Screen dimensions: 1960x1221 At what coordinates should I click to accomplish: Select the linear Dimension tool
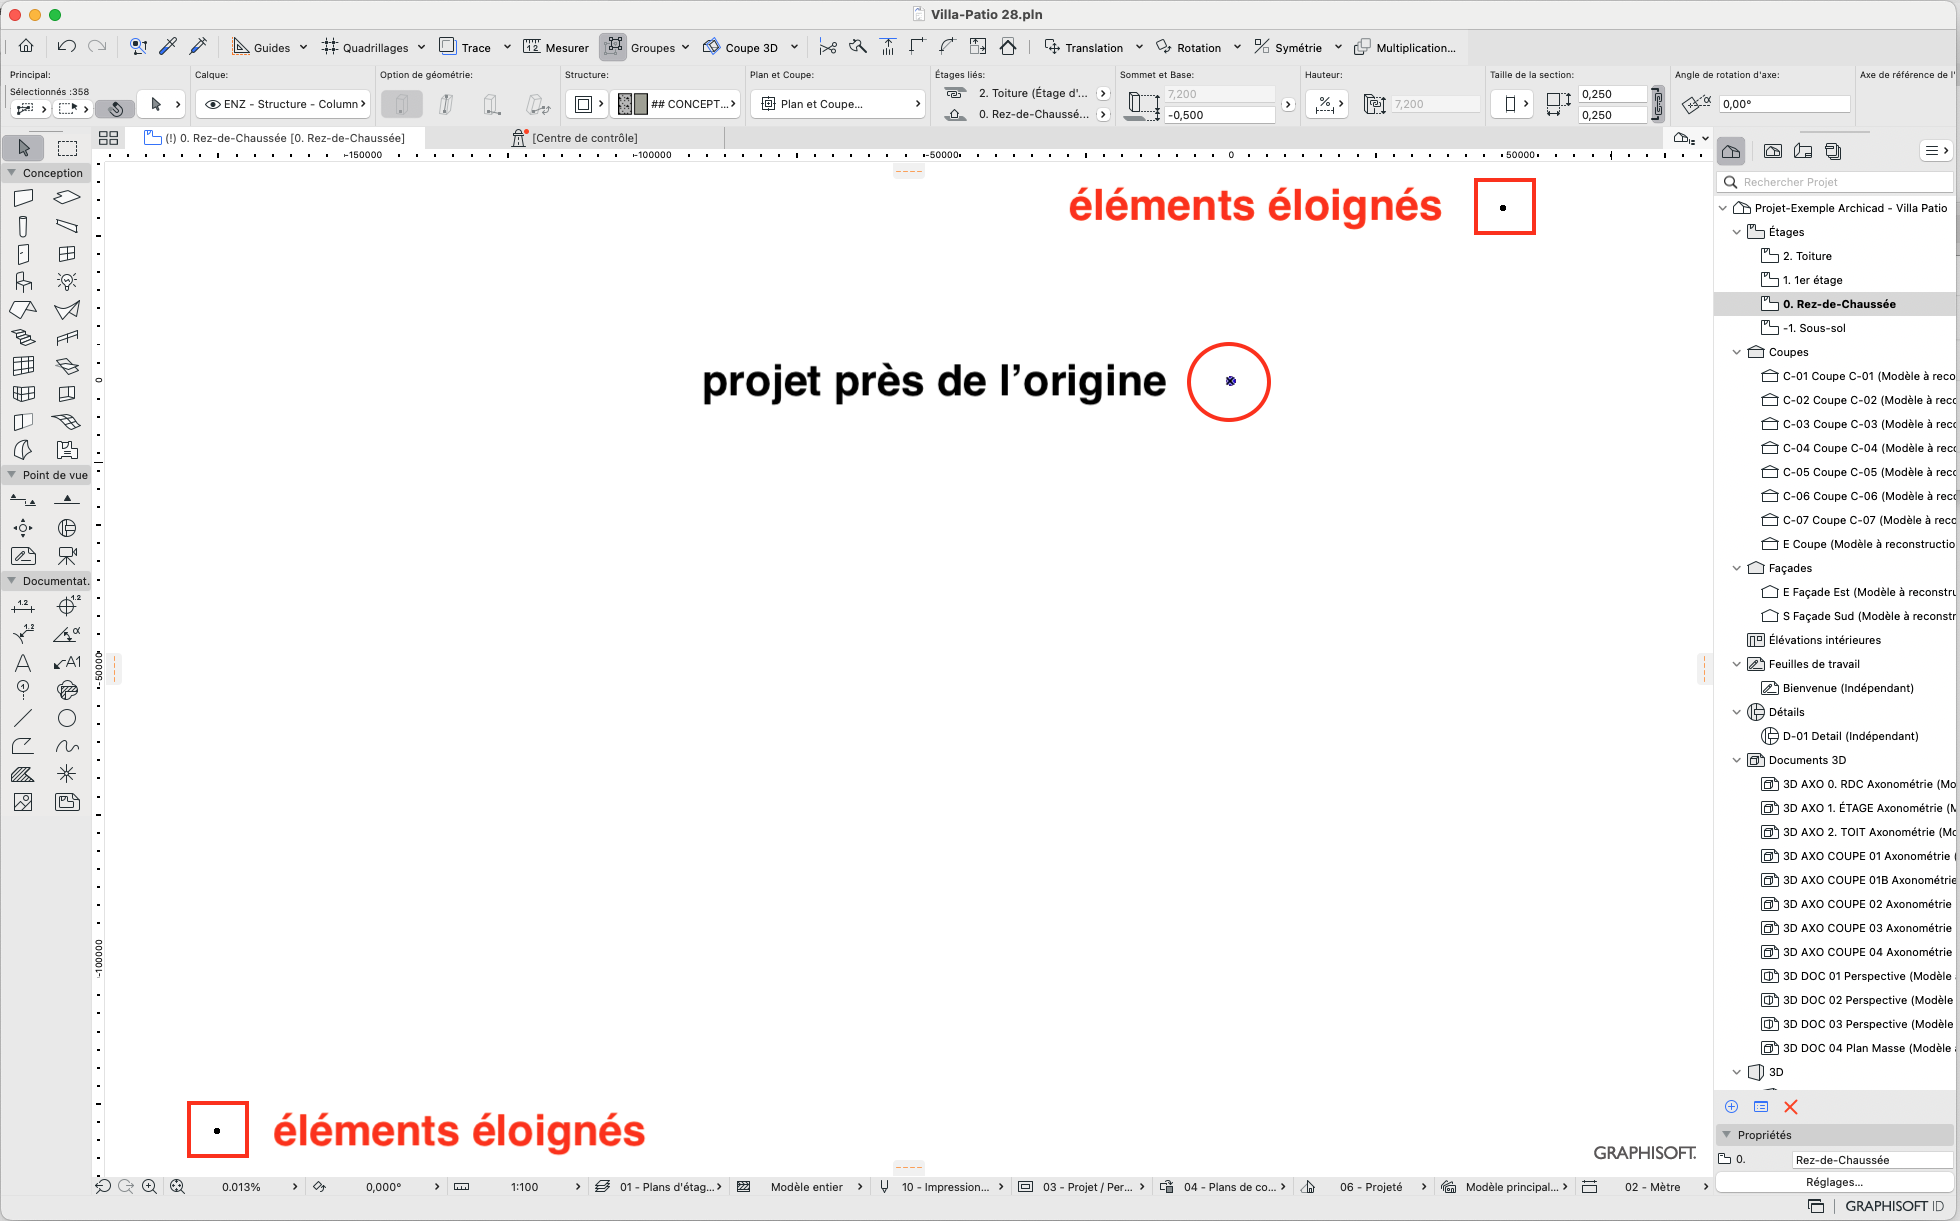click(x=23, y=606)
